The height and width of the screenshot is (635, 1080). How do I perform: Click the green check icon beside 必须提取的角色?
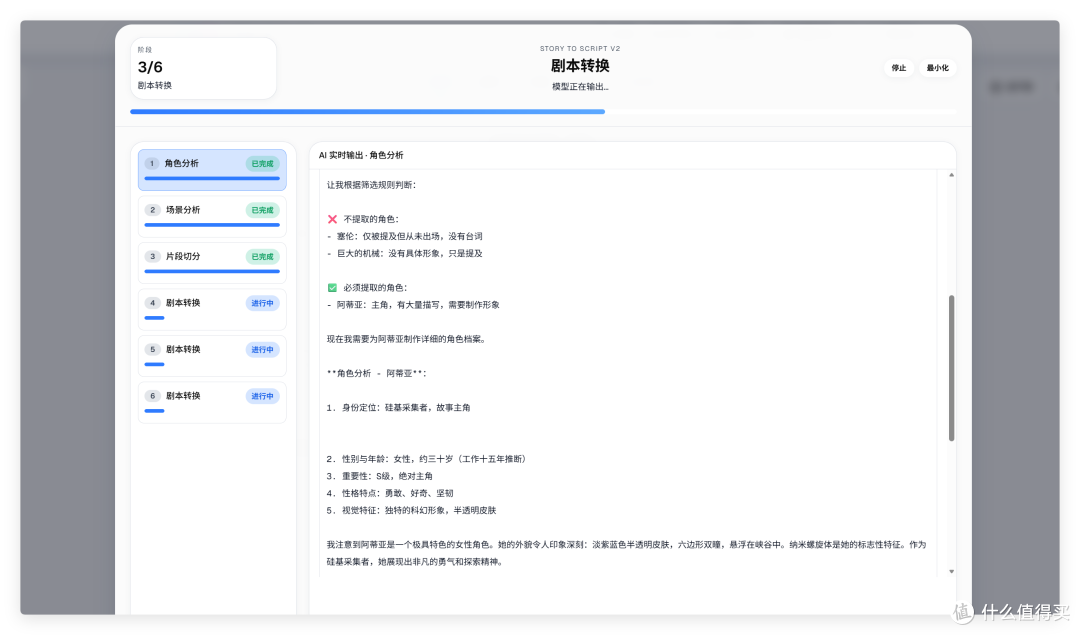pyautogui.click(x=332, y=288)
